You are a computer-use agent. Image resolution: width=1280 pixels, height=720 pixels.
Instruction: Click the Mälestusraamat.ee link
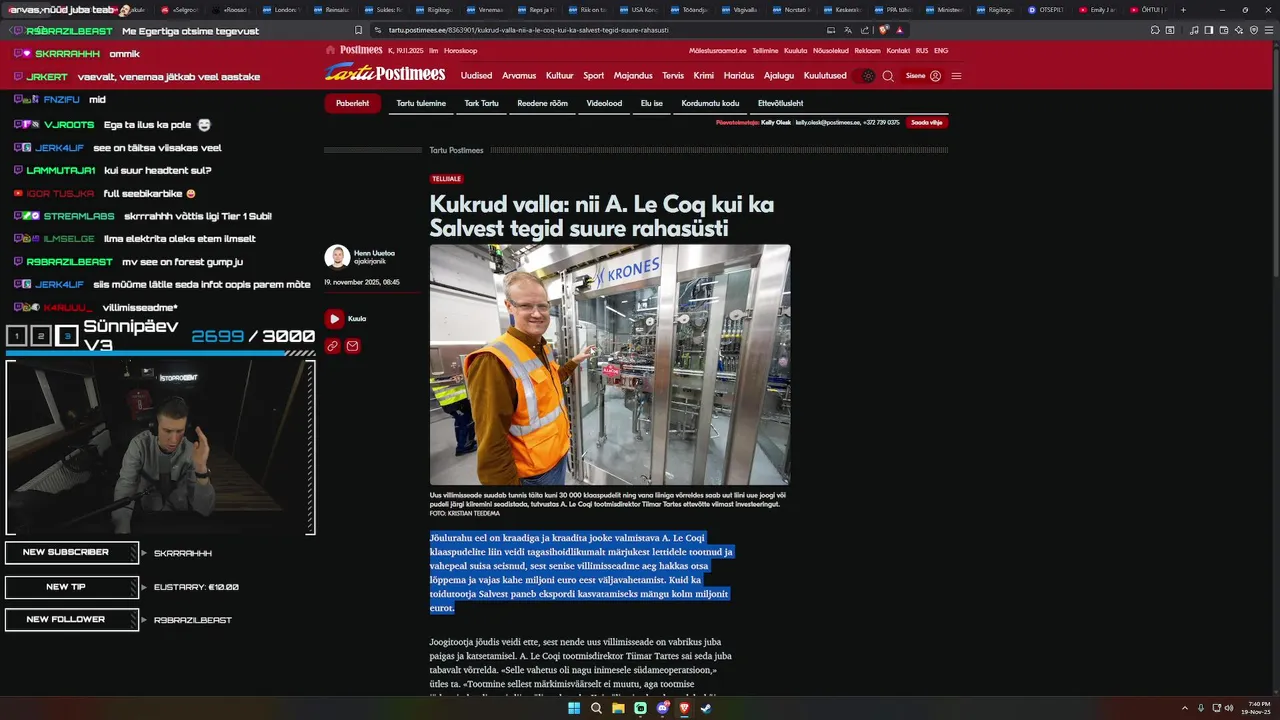pos(717,50)
